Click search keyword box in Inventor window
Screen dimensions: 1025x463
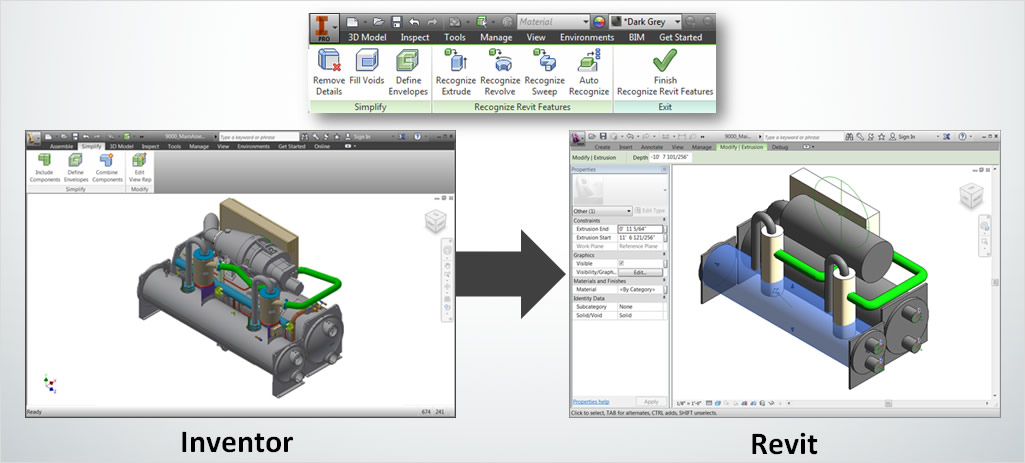pos(258,137)
